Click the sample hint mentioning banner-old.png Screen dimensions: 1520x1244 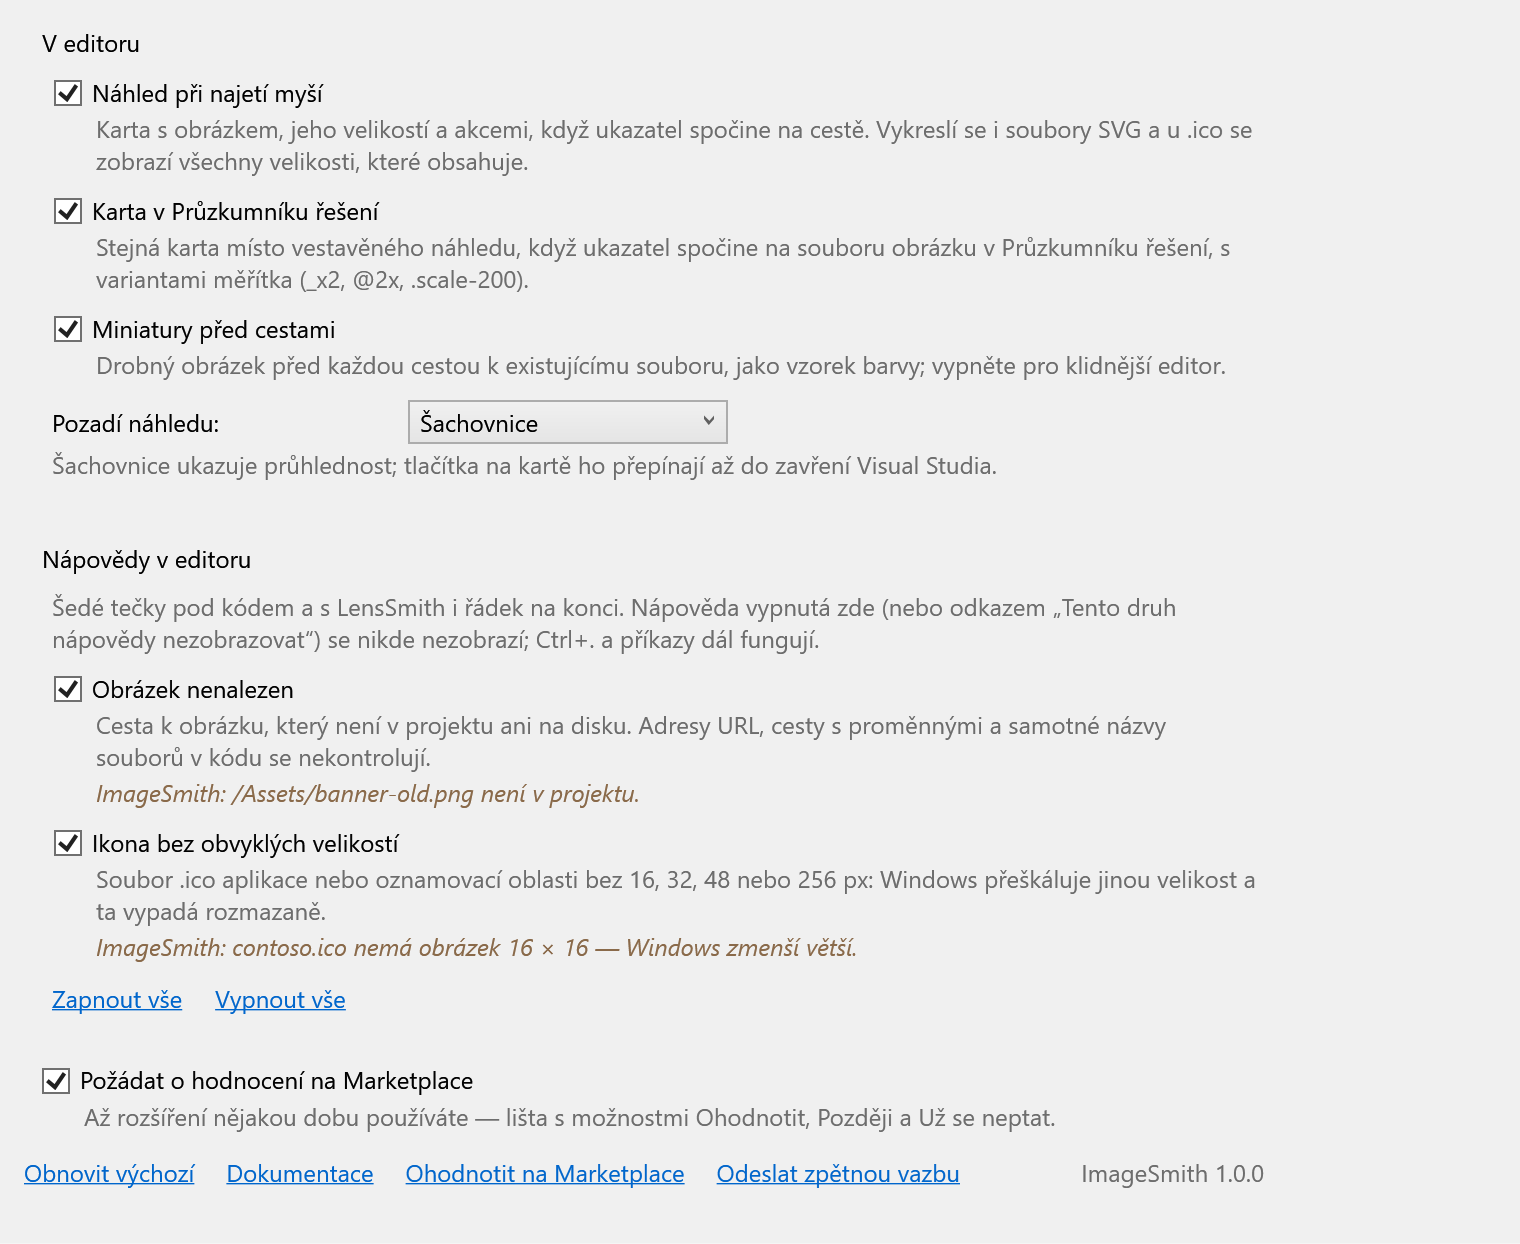click(367, 794)
